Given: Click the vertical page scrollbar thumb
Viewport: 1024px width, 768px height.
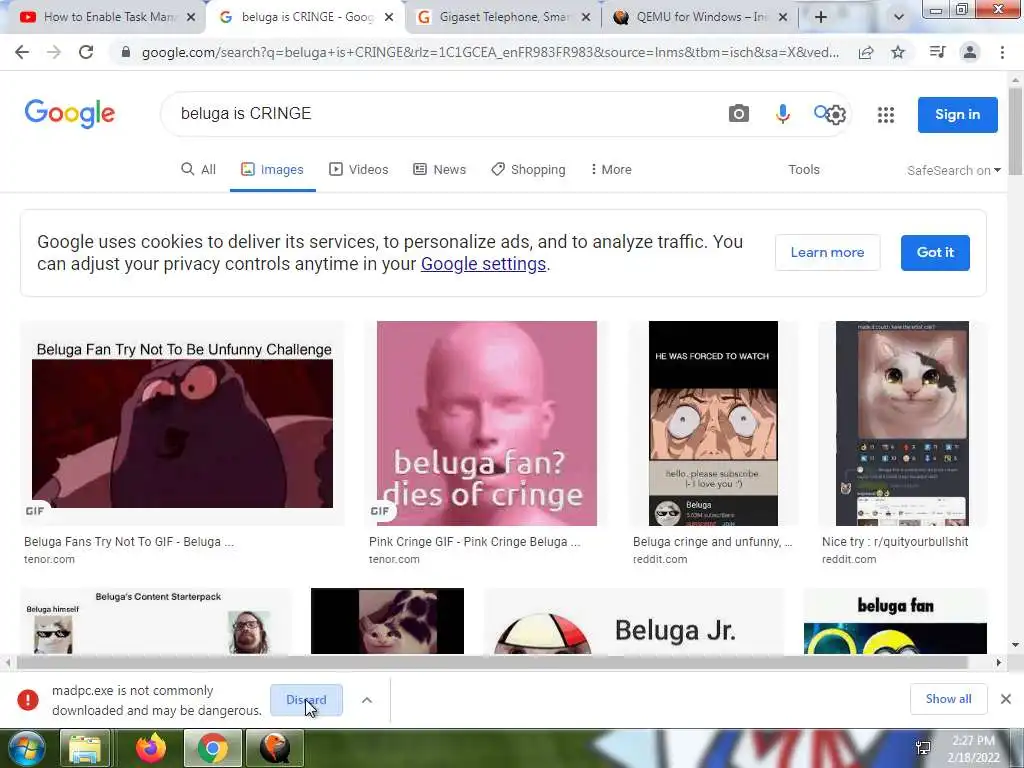Looking at the screenshot, I should 1015,131.
